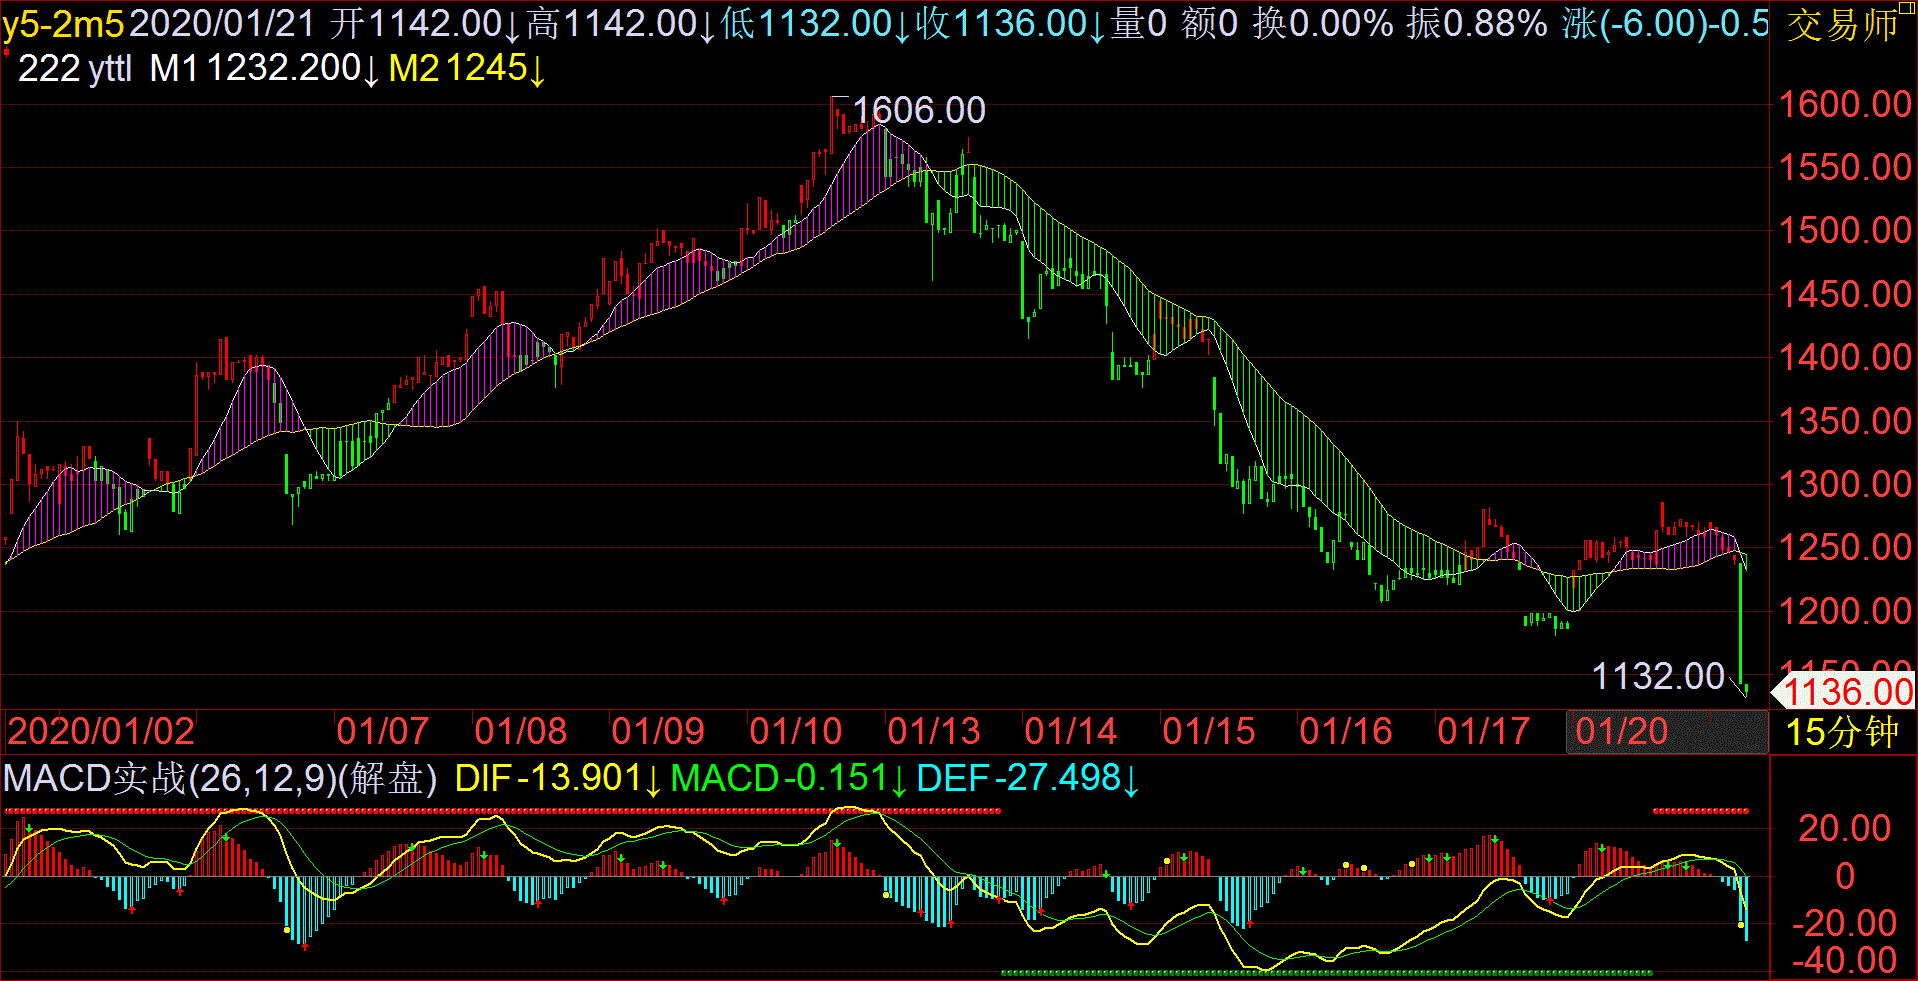The image size is (1918, 981).
Task: Click the 振0.88% amplitude value
Action: coord(1477,23)
